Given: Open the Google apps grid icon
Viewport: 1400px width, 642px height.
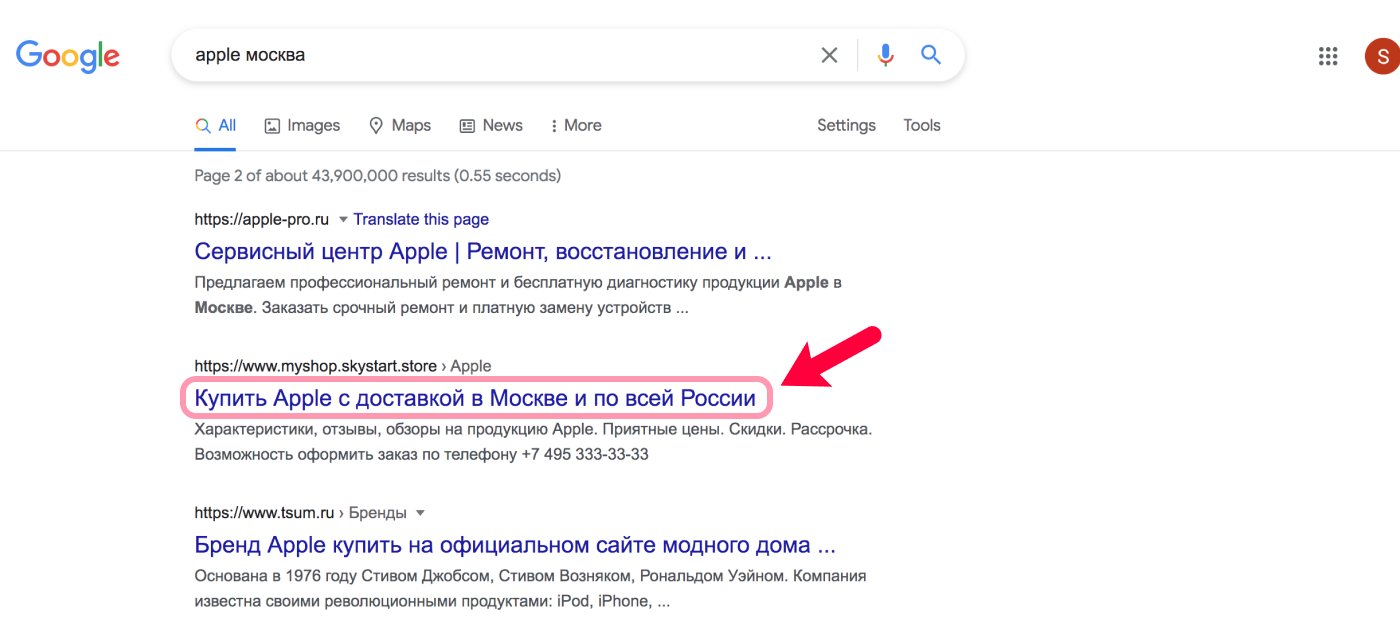Looking at the screenshot, I should coord(1328,56).
